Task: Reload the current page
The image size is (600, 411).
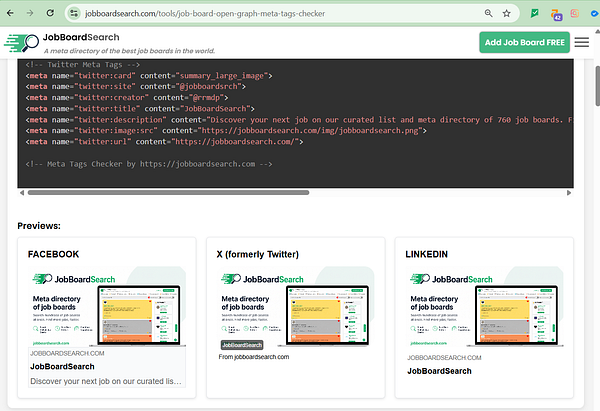Action: tap(50, 13)
